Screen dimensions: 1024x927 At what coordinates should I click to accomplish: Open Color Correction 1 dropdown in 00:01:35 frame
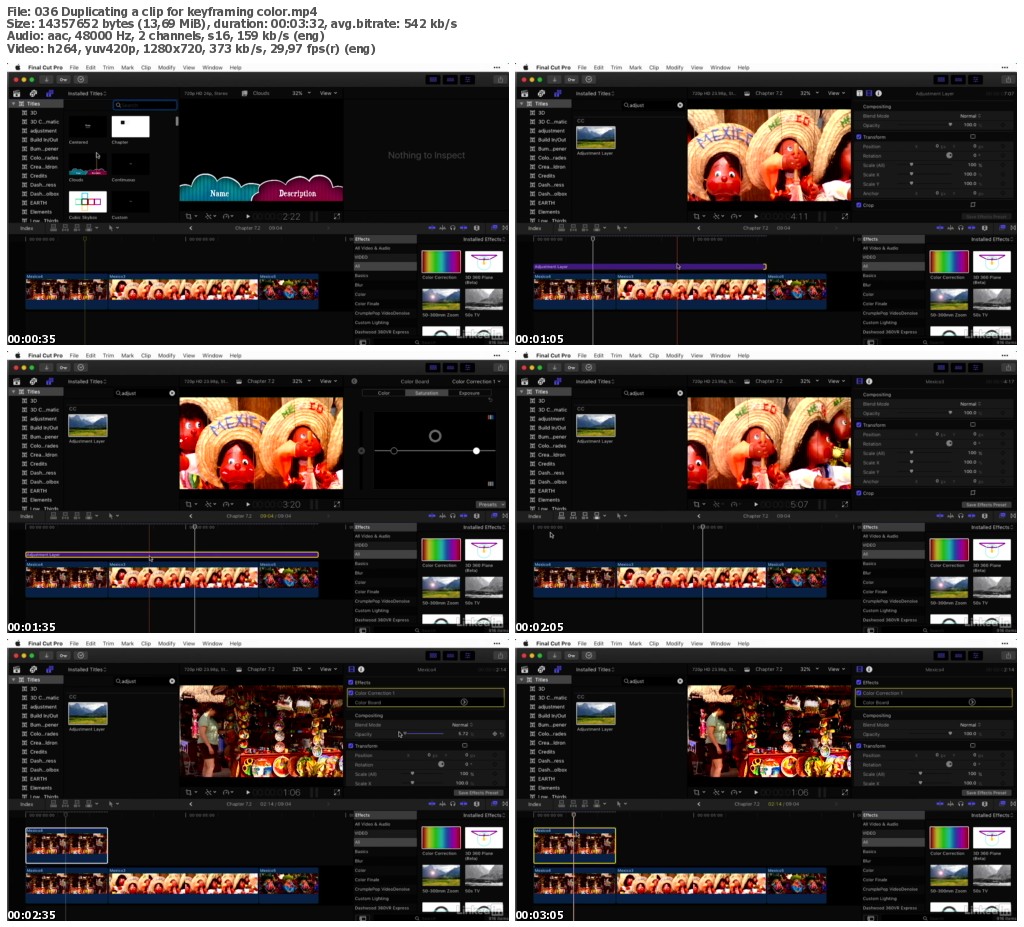click(x=476, y=382)
